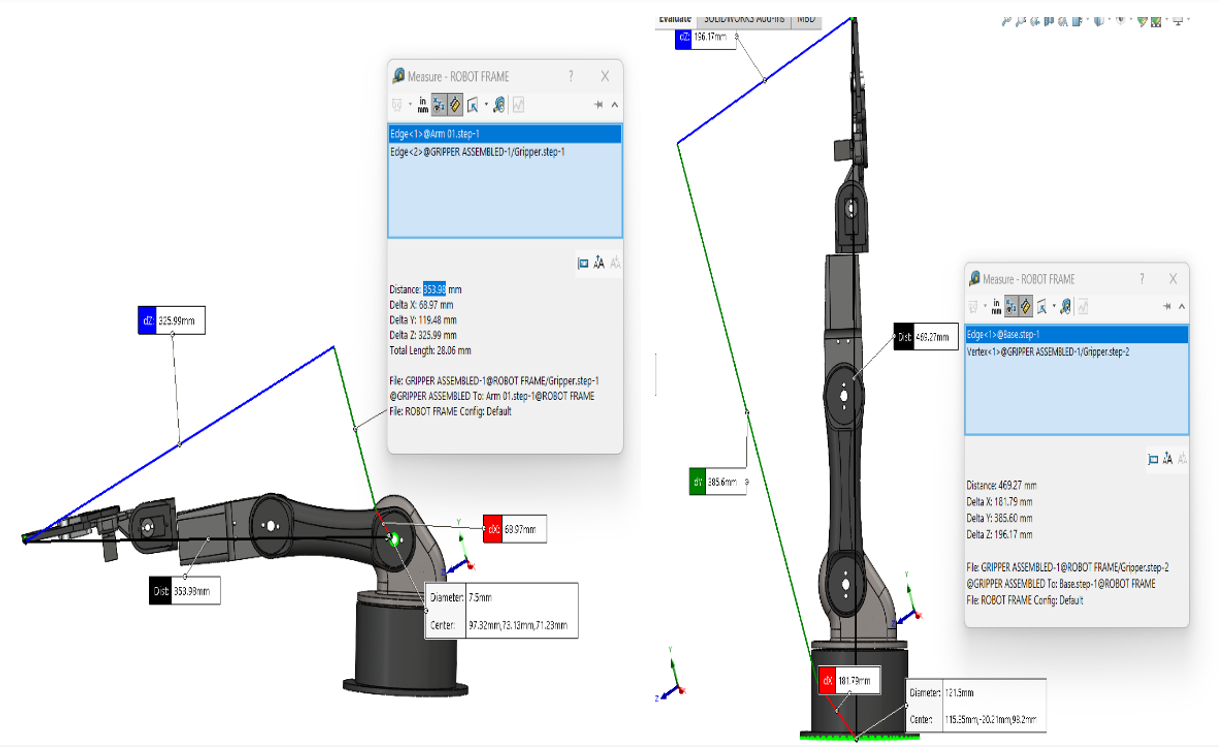1219x747 pixels.
Task: Click the dX 181.79mm callout
Action: click(849, 681)
